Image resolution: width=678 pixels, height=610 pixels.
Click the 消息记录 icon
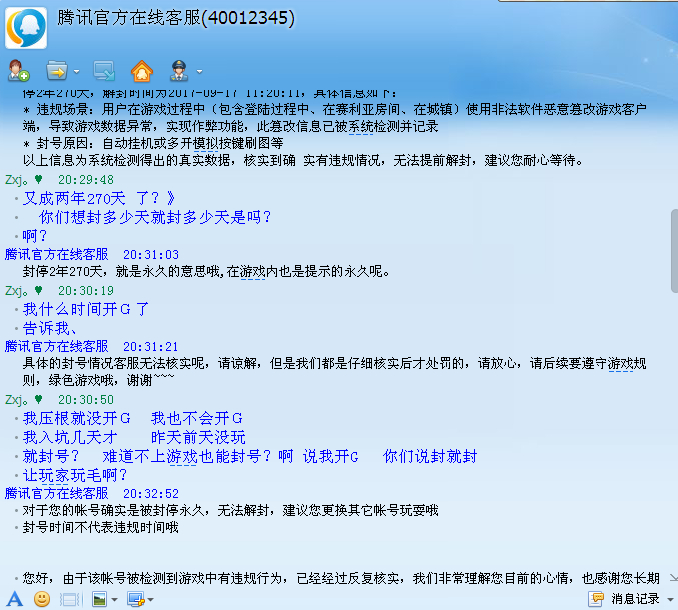[596, 599]
